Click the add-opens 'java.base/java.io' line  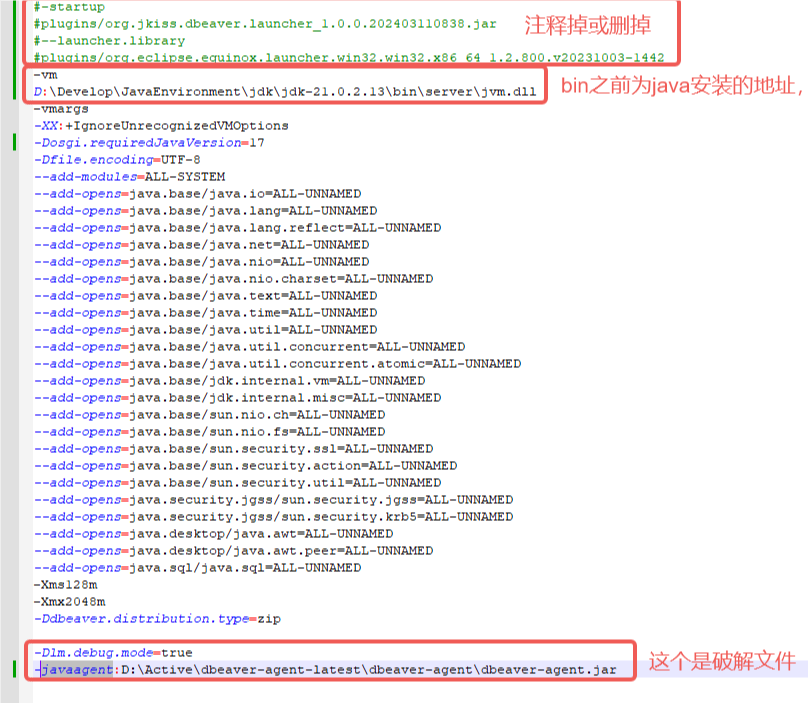pyautogui.click(x=197, y=194)
